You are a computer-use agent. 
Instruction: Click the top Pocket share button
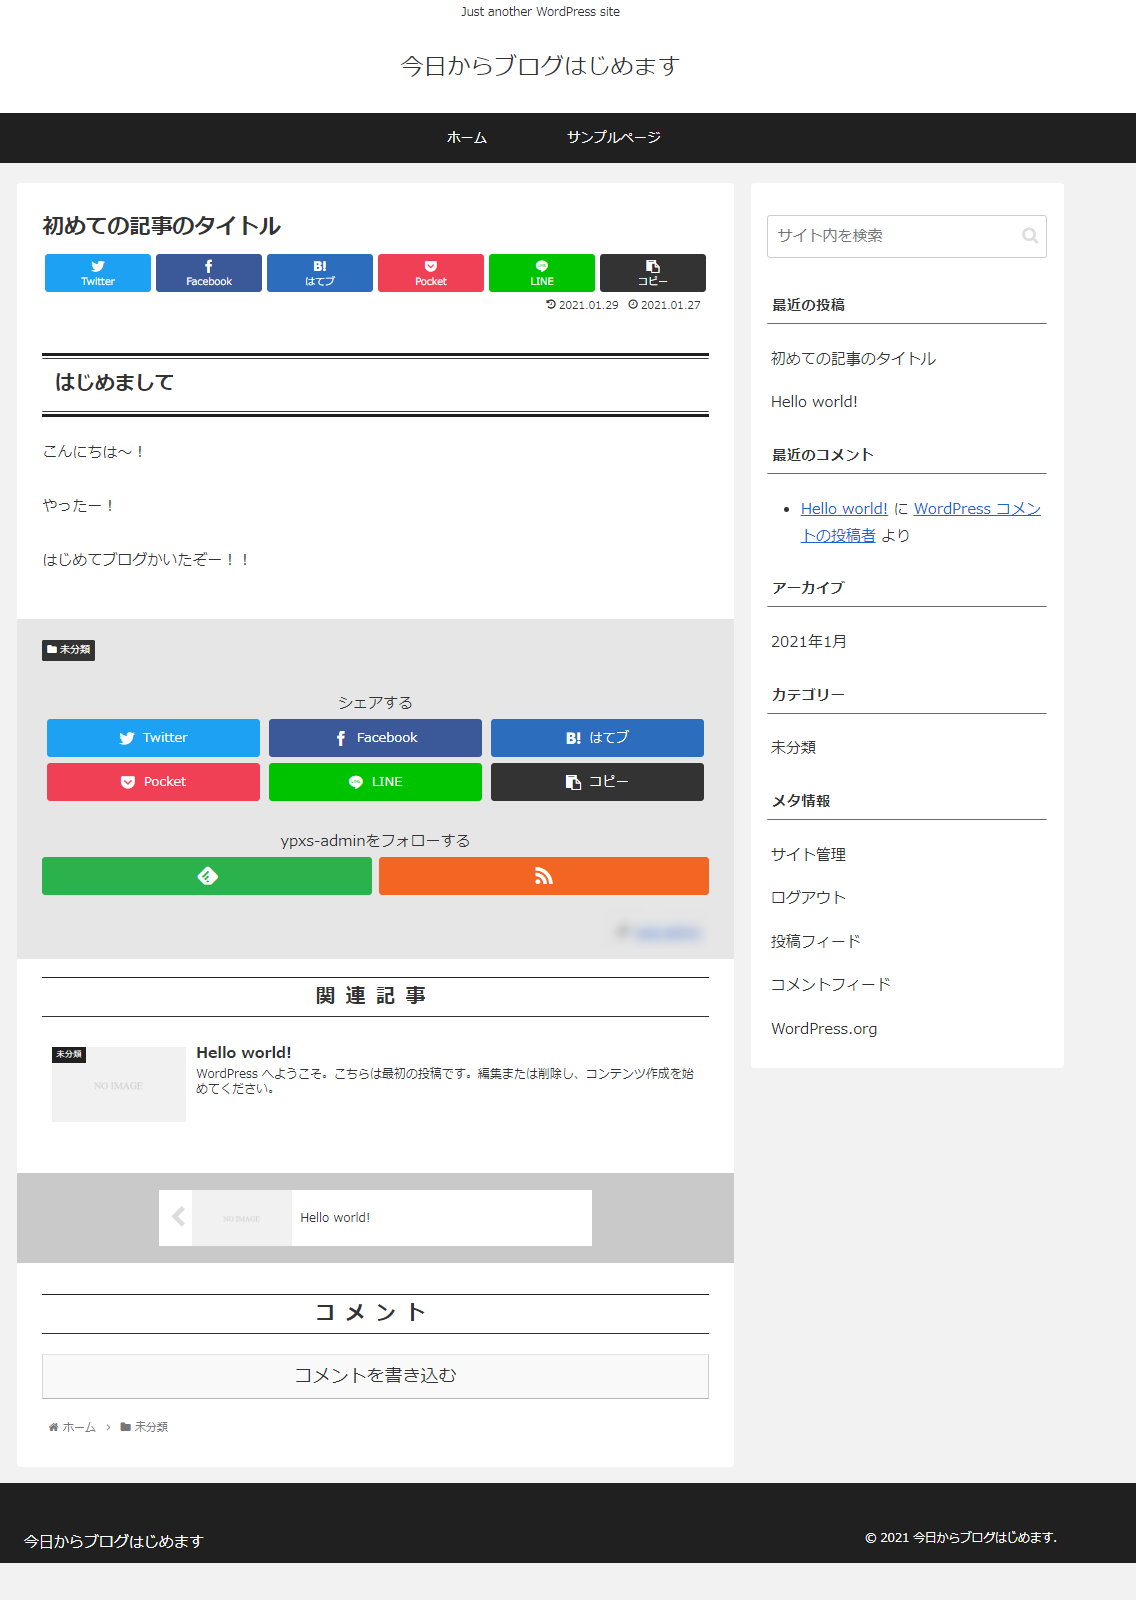pos(431,273)
